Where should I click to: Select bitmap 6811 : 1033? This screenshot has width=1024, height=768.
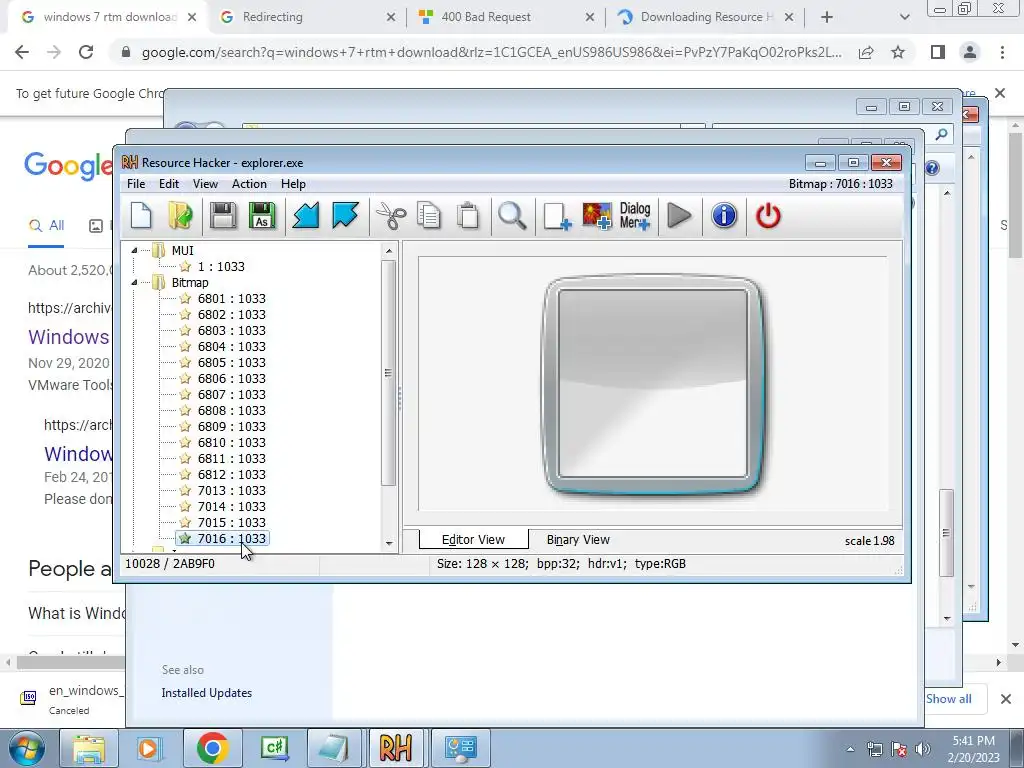231,459
